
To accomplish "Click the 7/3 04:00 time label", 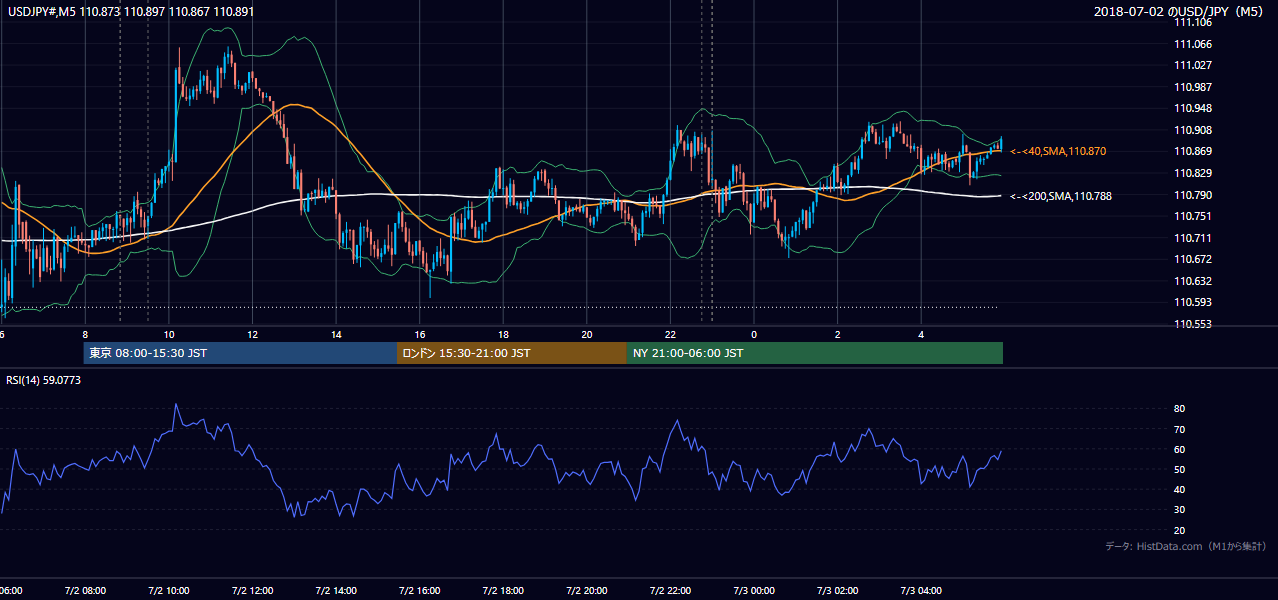I will coord(920,591).
